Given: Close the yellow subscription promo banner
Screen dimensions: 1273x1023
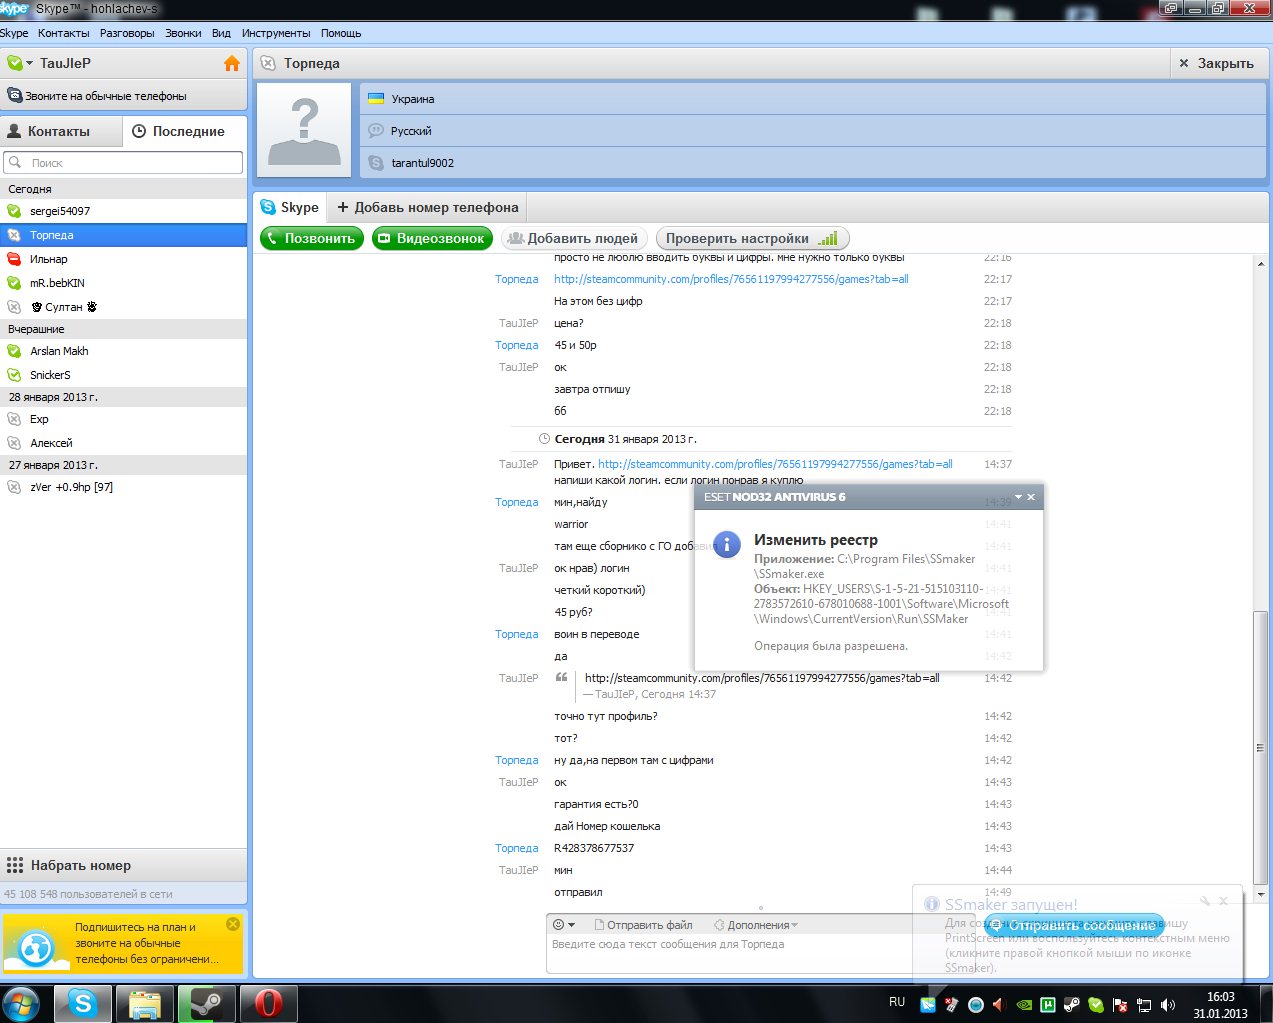Looking at the screenshot, I should coord(233,924).
